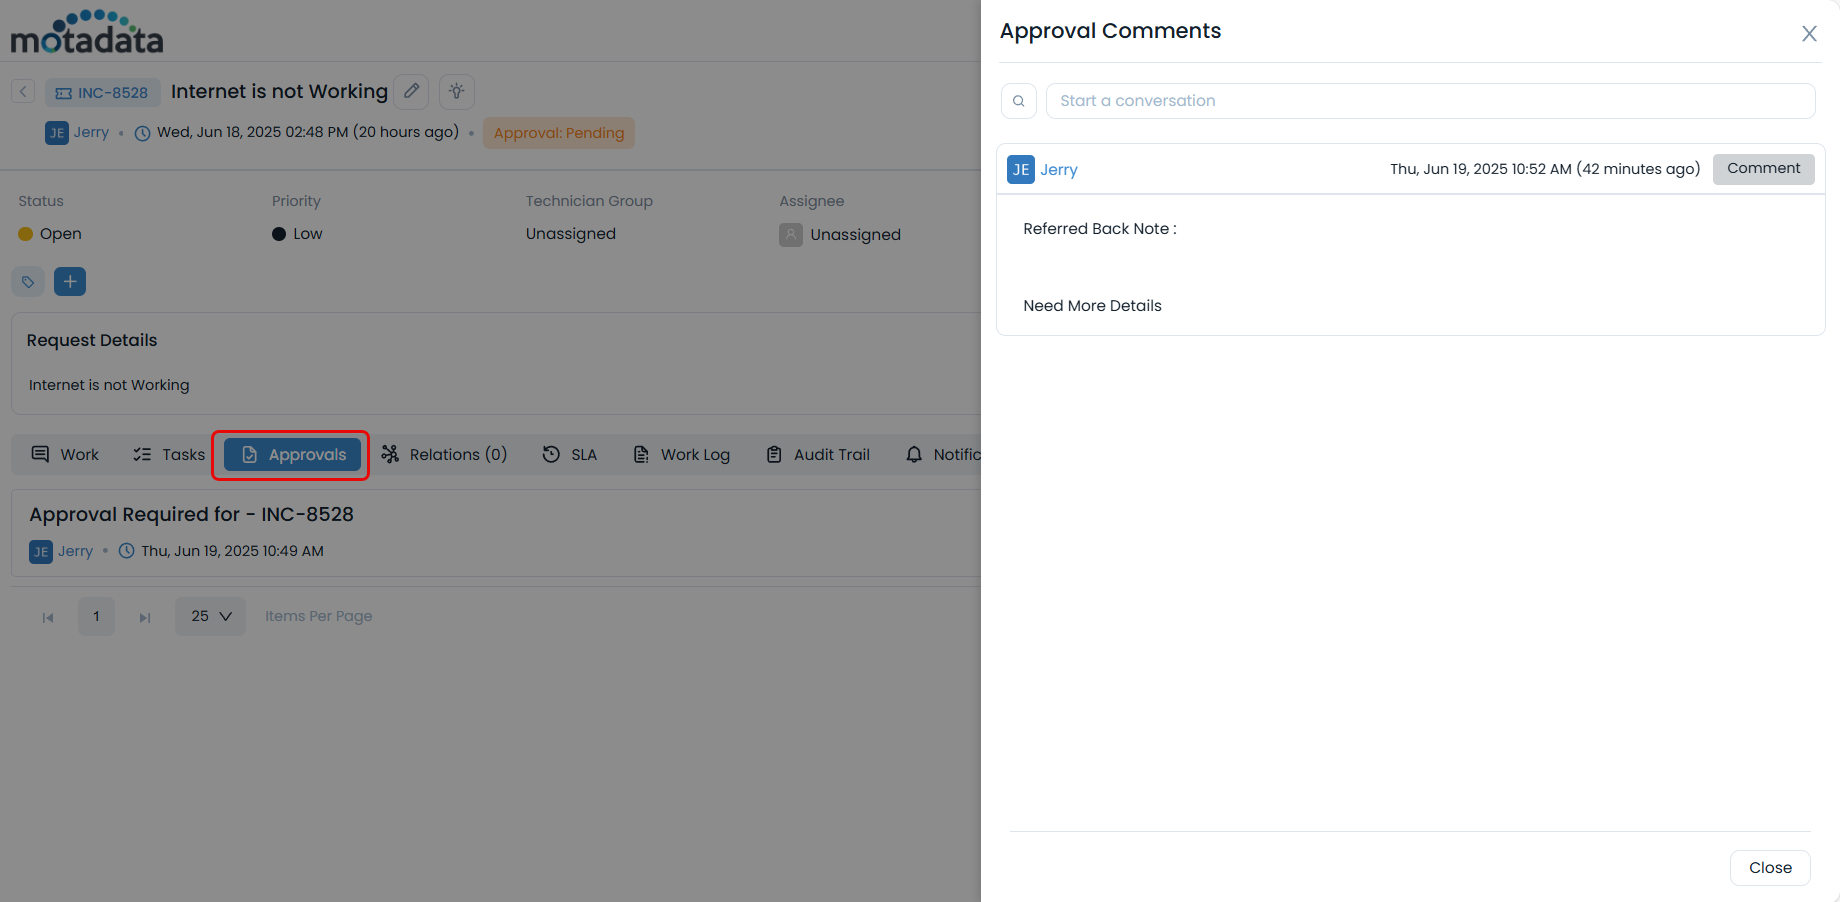Image resolution: width=1840 pixels, height=902 pixels.
Task: Click the plus icon to add a tag
Action: coord(69,281)
